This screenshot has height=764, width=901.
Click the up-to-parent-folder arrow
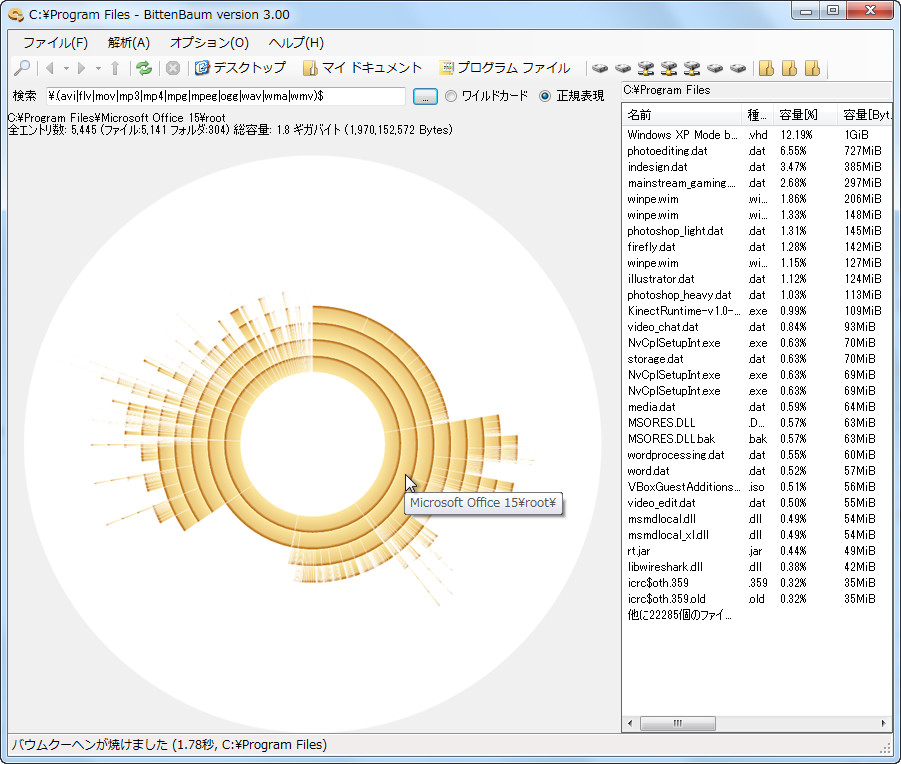click(115, 68)
